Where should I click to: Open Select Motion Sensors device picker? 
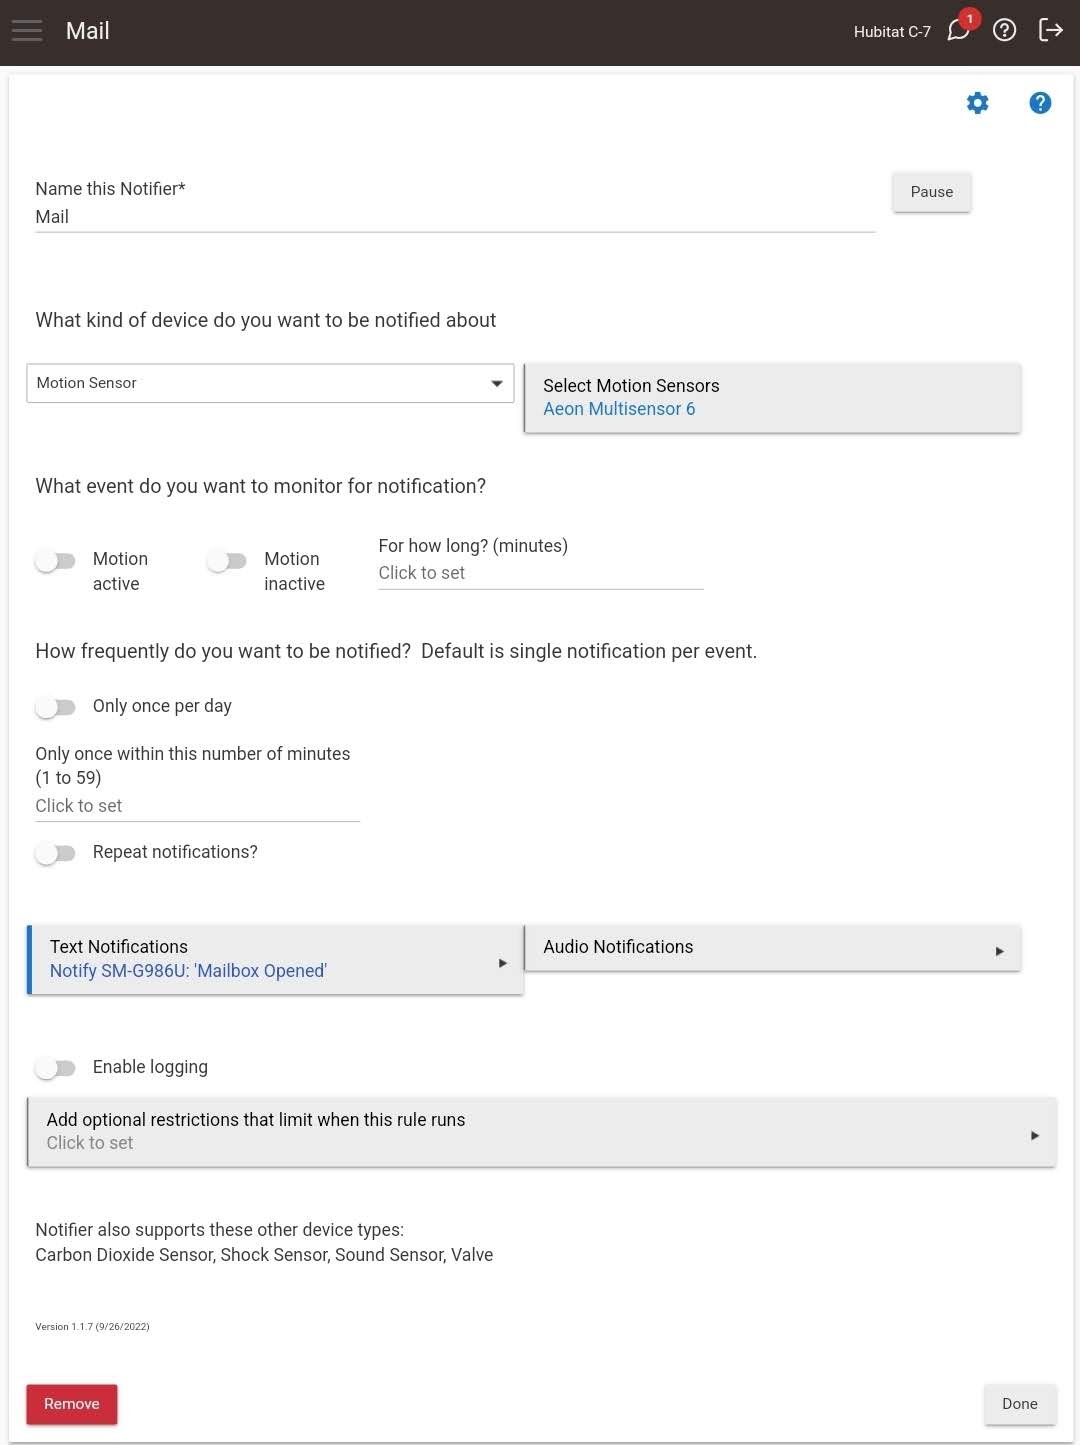coord(772,397)
